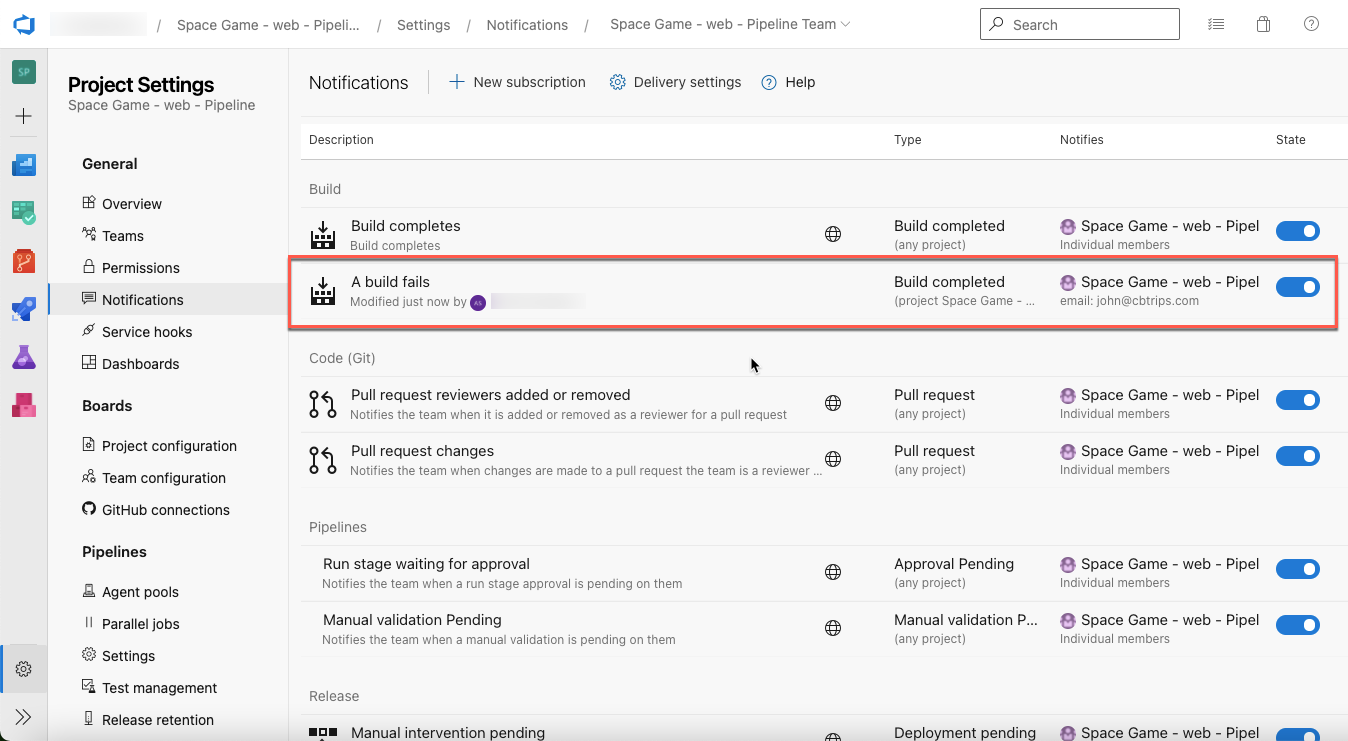Click New subscription button

tap(517, 82)
